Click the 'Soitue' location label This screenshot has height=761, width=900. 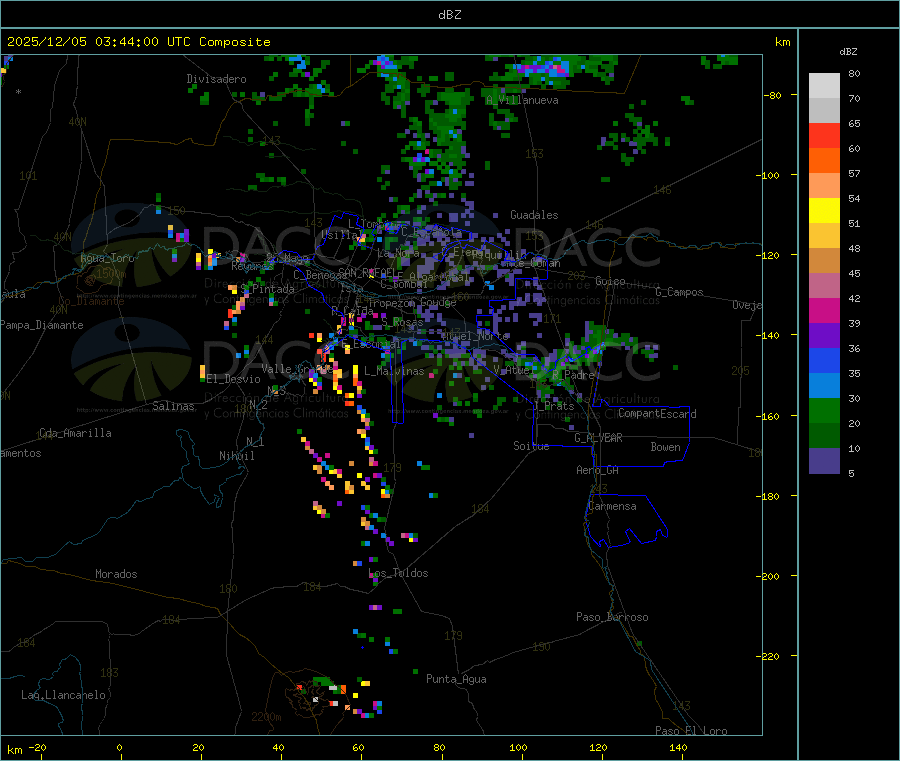531,446
